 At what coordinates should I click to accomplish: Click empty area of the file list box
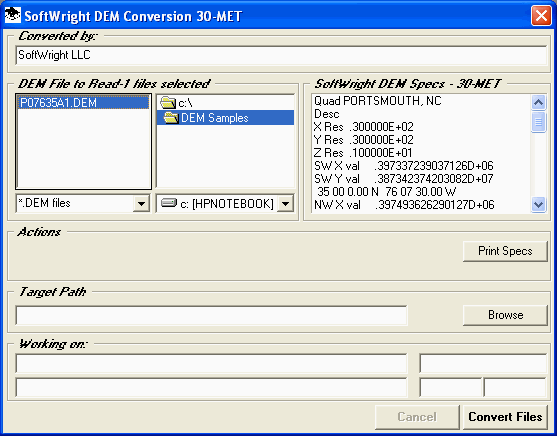pyautogui.click(x=83, y=149)
